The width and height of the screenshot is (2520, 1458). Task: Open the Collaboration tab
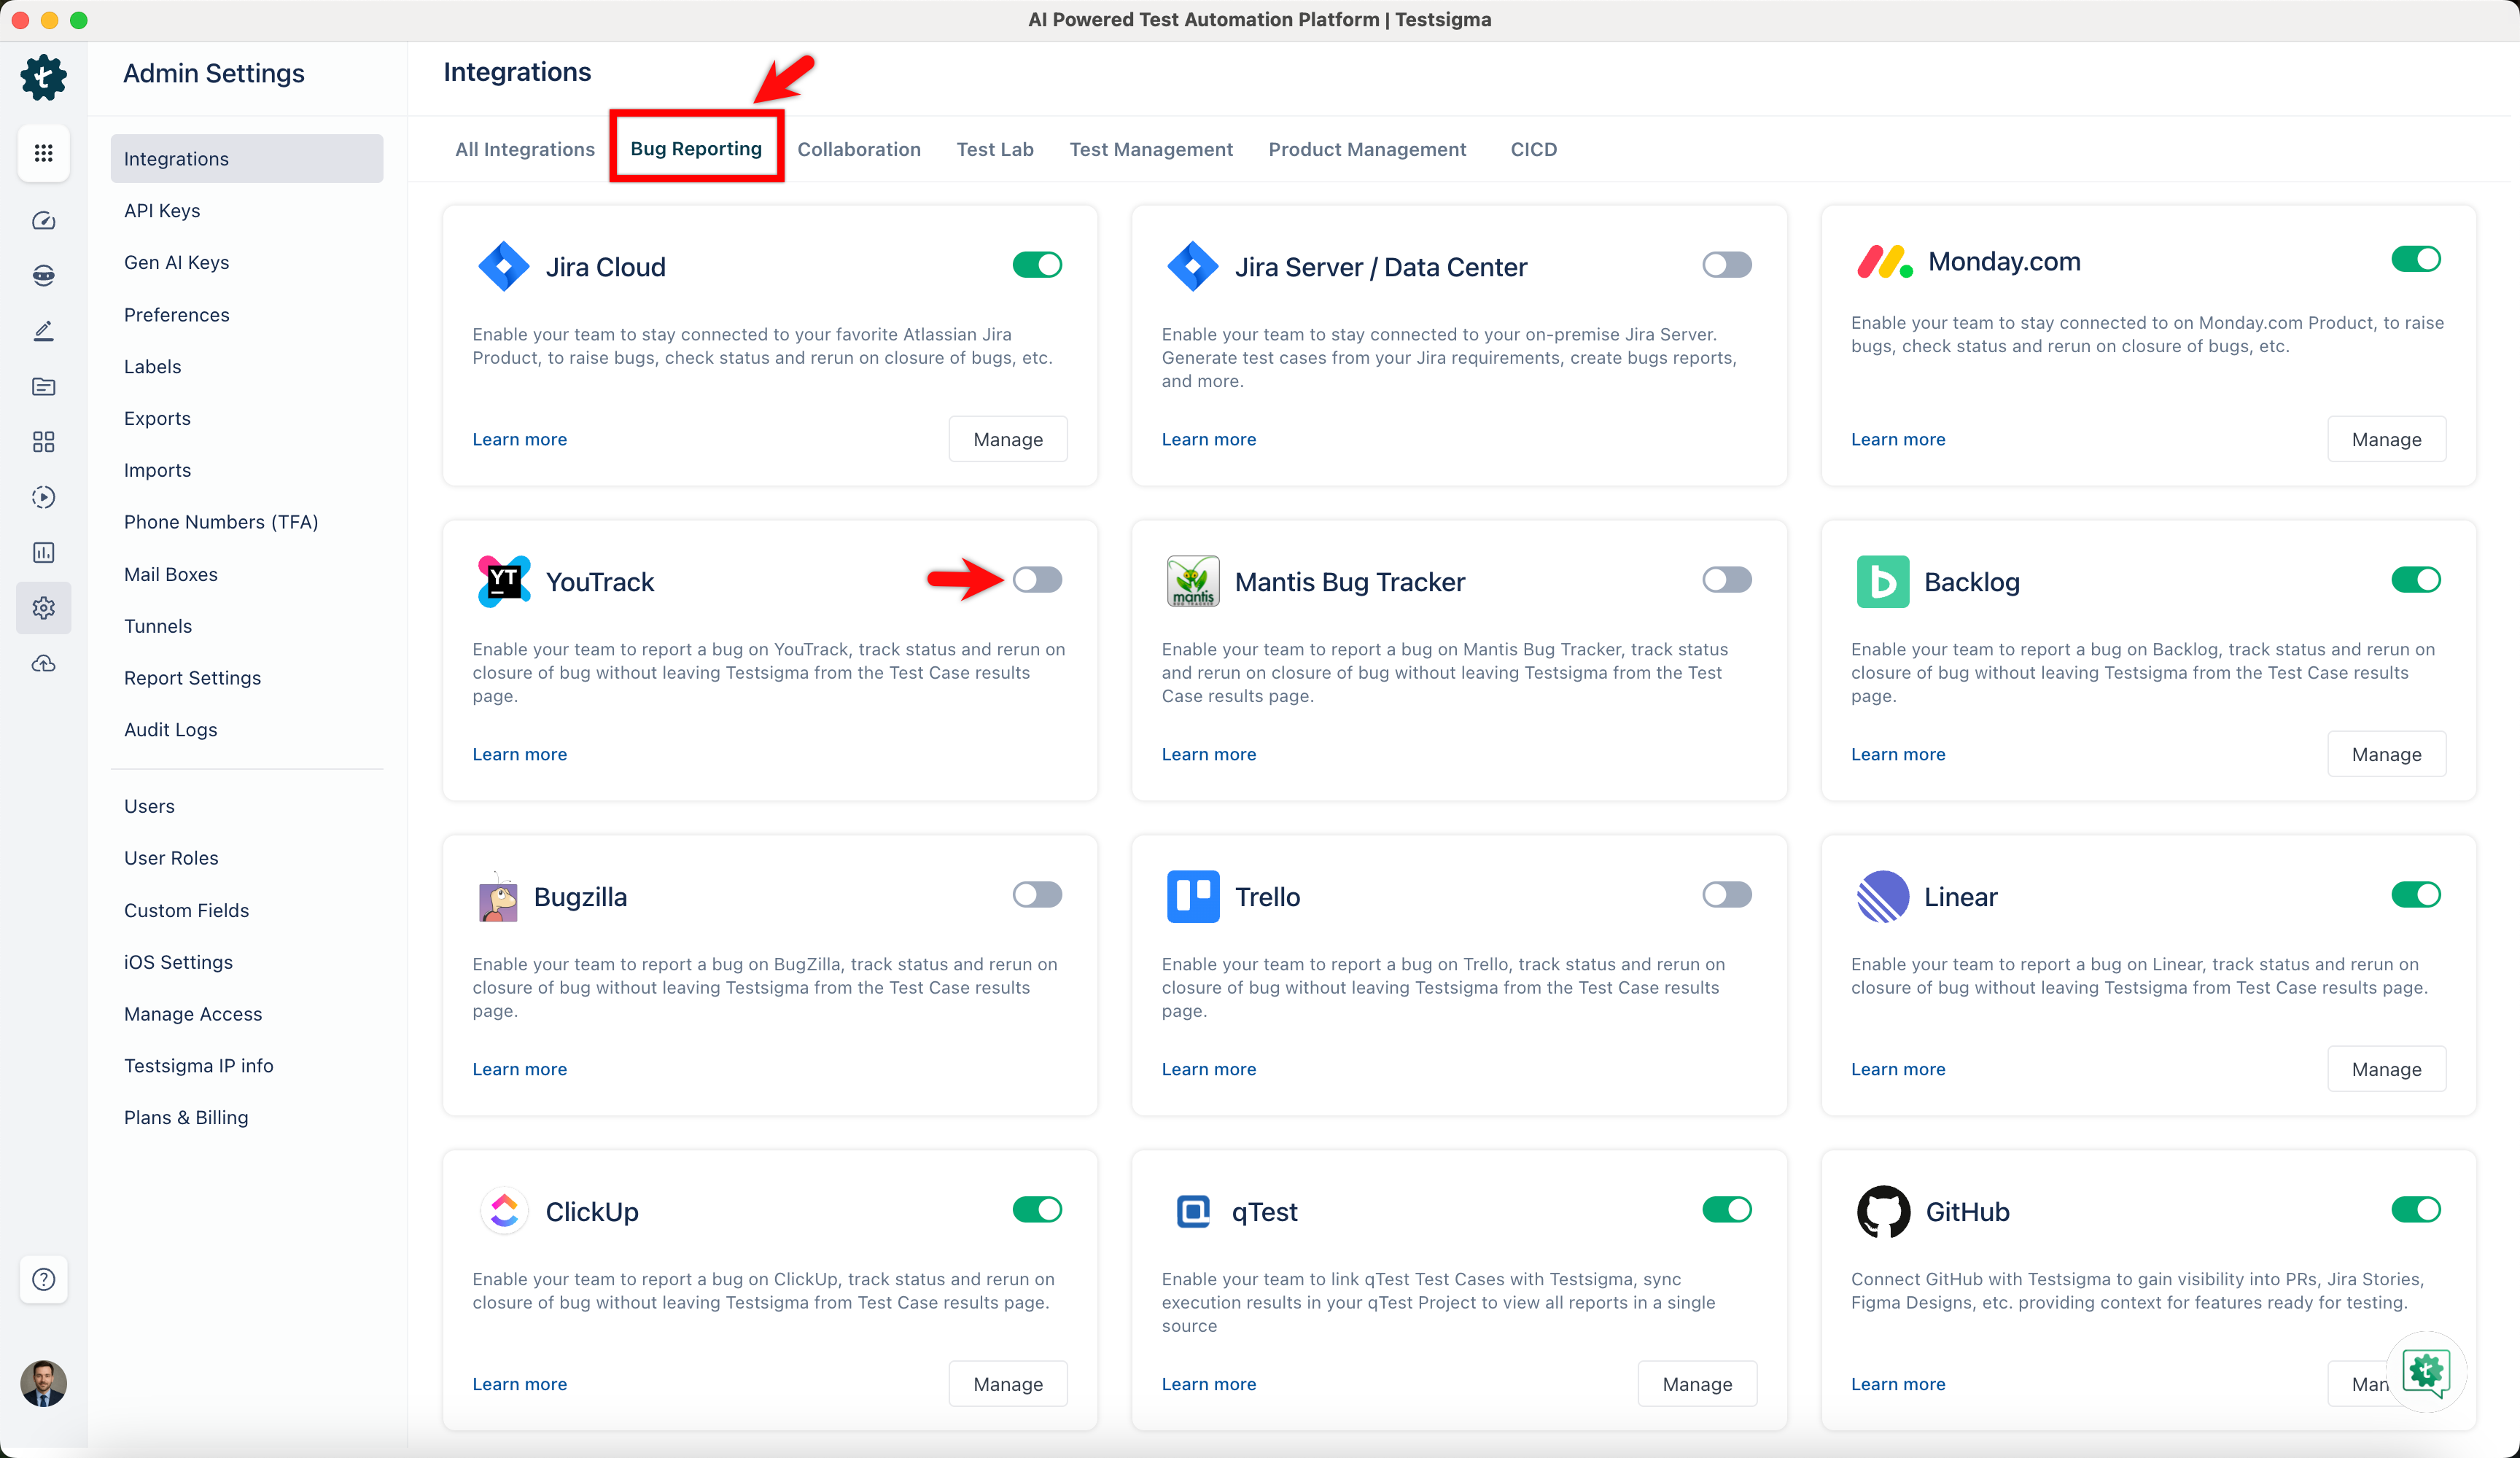tap(859, 149)
